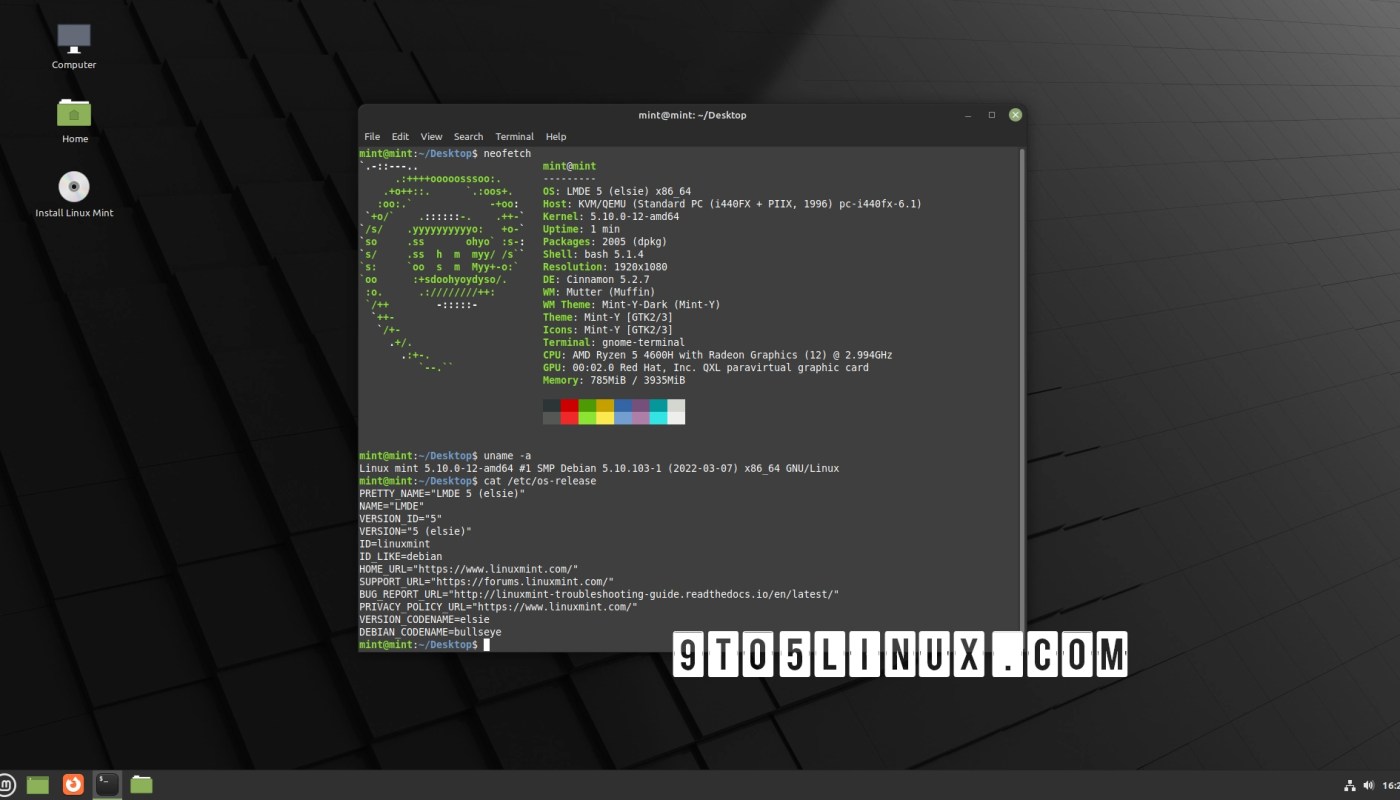Click the 'CPU: AMD Ryzen 5 4600H' line
Screen dimensions: 1400x800
(717, 355)
